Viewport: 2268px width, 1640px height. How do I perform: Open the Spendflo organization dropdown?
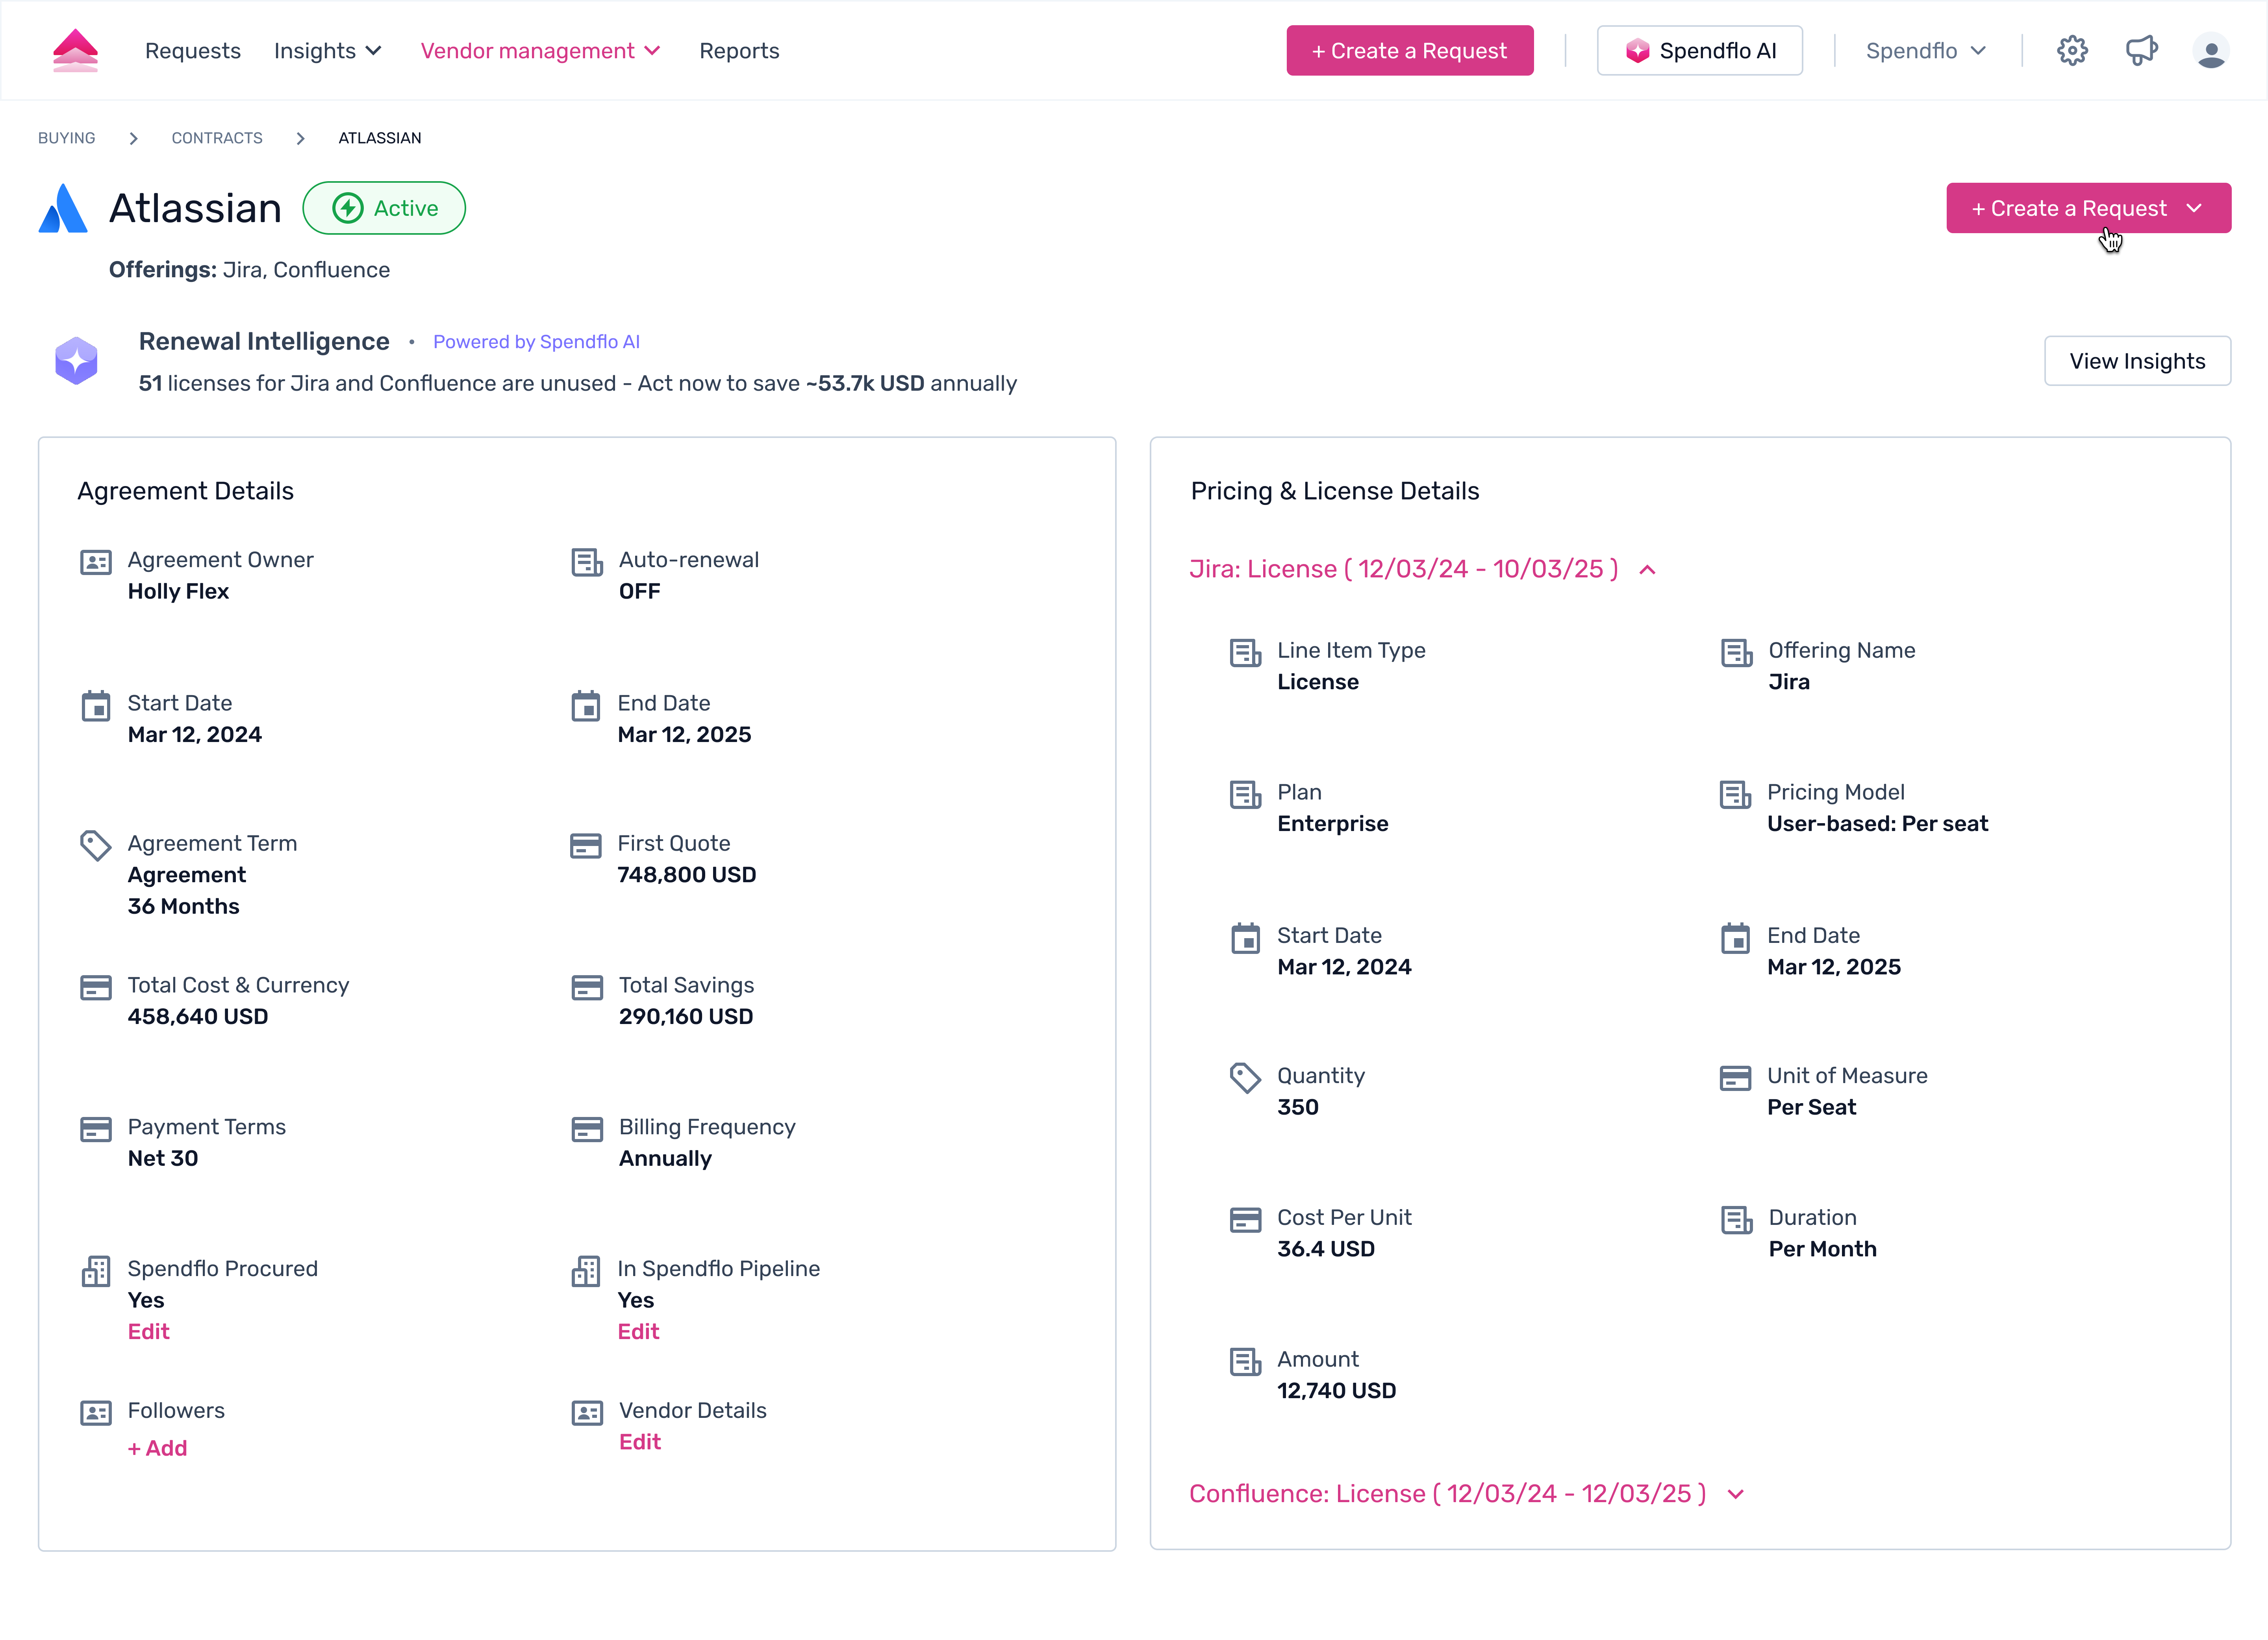(x=1925, y=51)
